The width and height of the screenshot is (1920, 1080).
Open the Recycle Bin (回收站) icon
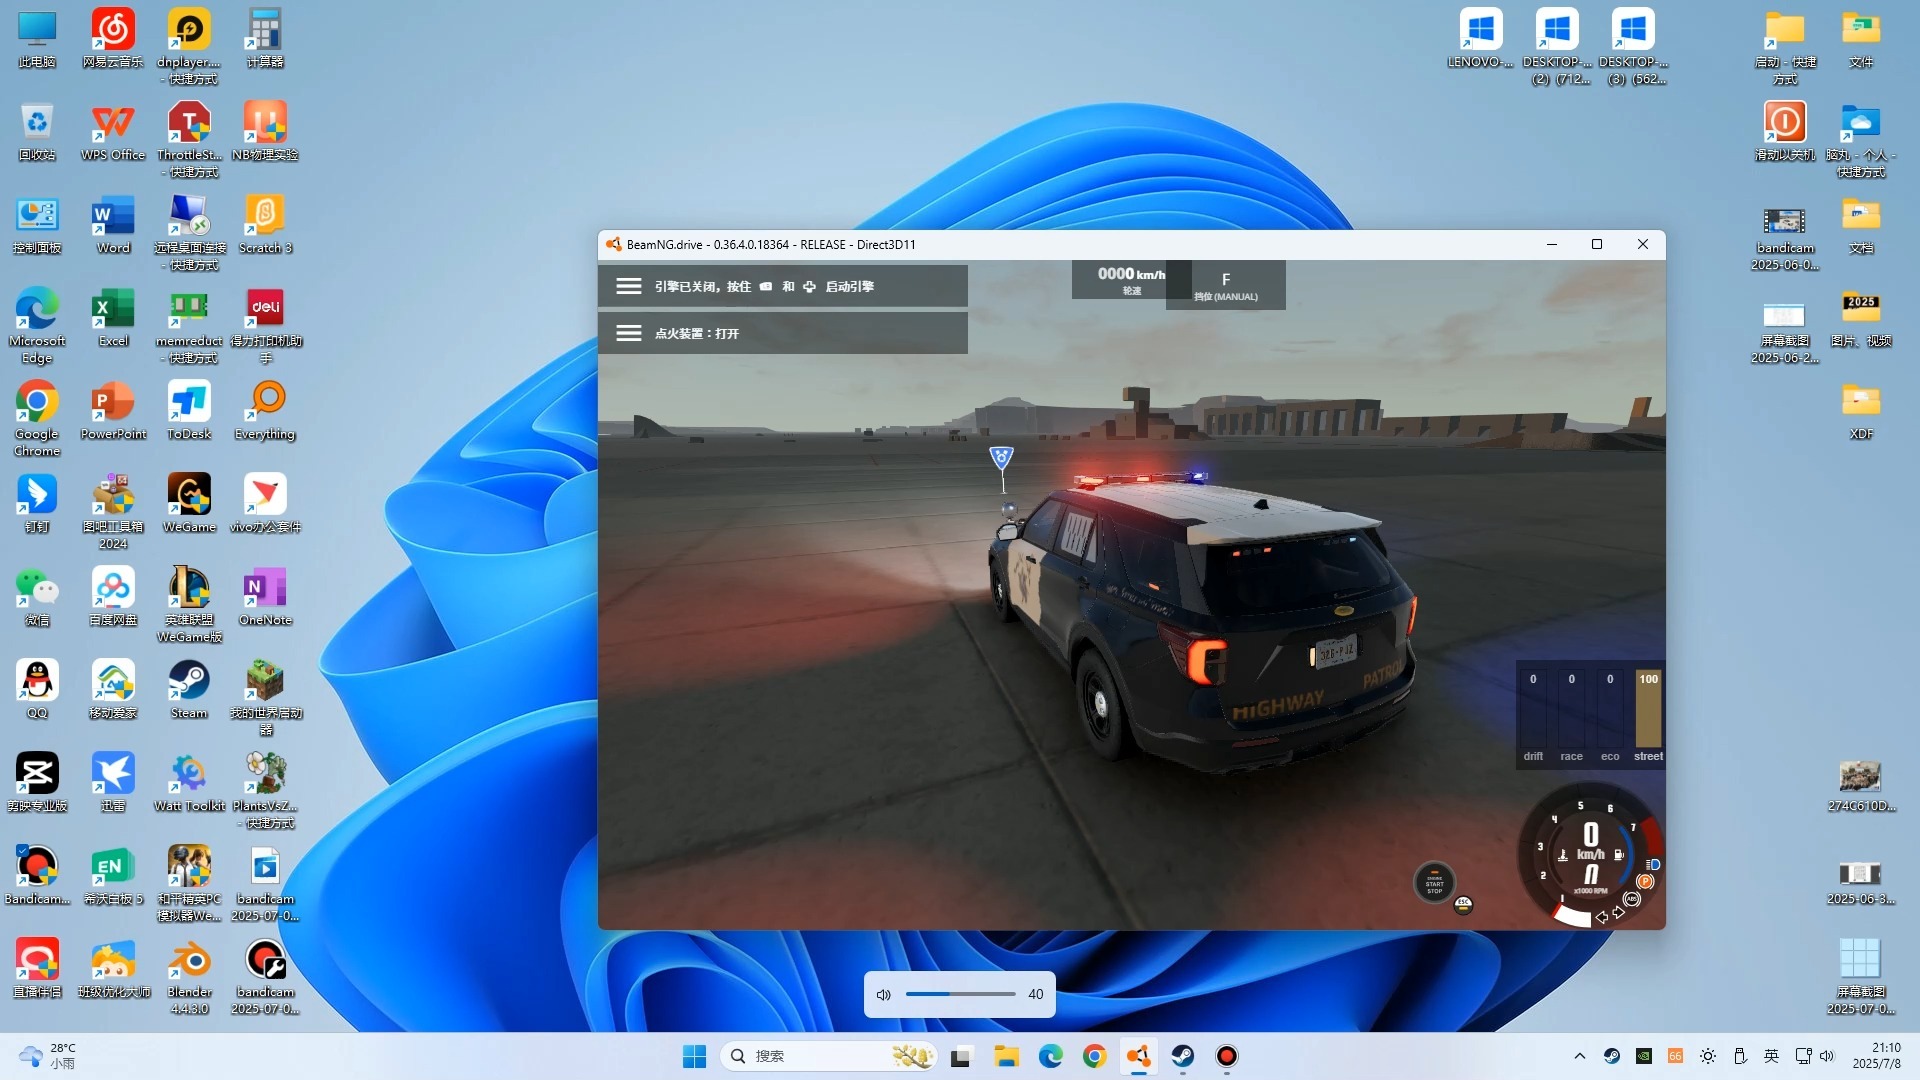pyautogui.click(x=37, y=132)
